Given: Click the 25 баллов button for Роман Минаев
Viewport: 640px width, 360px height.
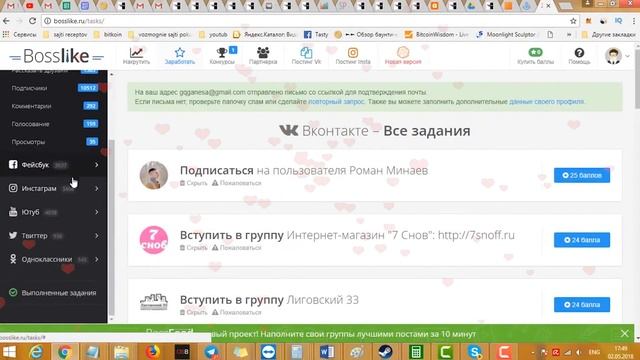Looking at the screenshot, I should (582, 175).
